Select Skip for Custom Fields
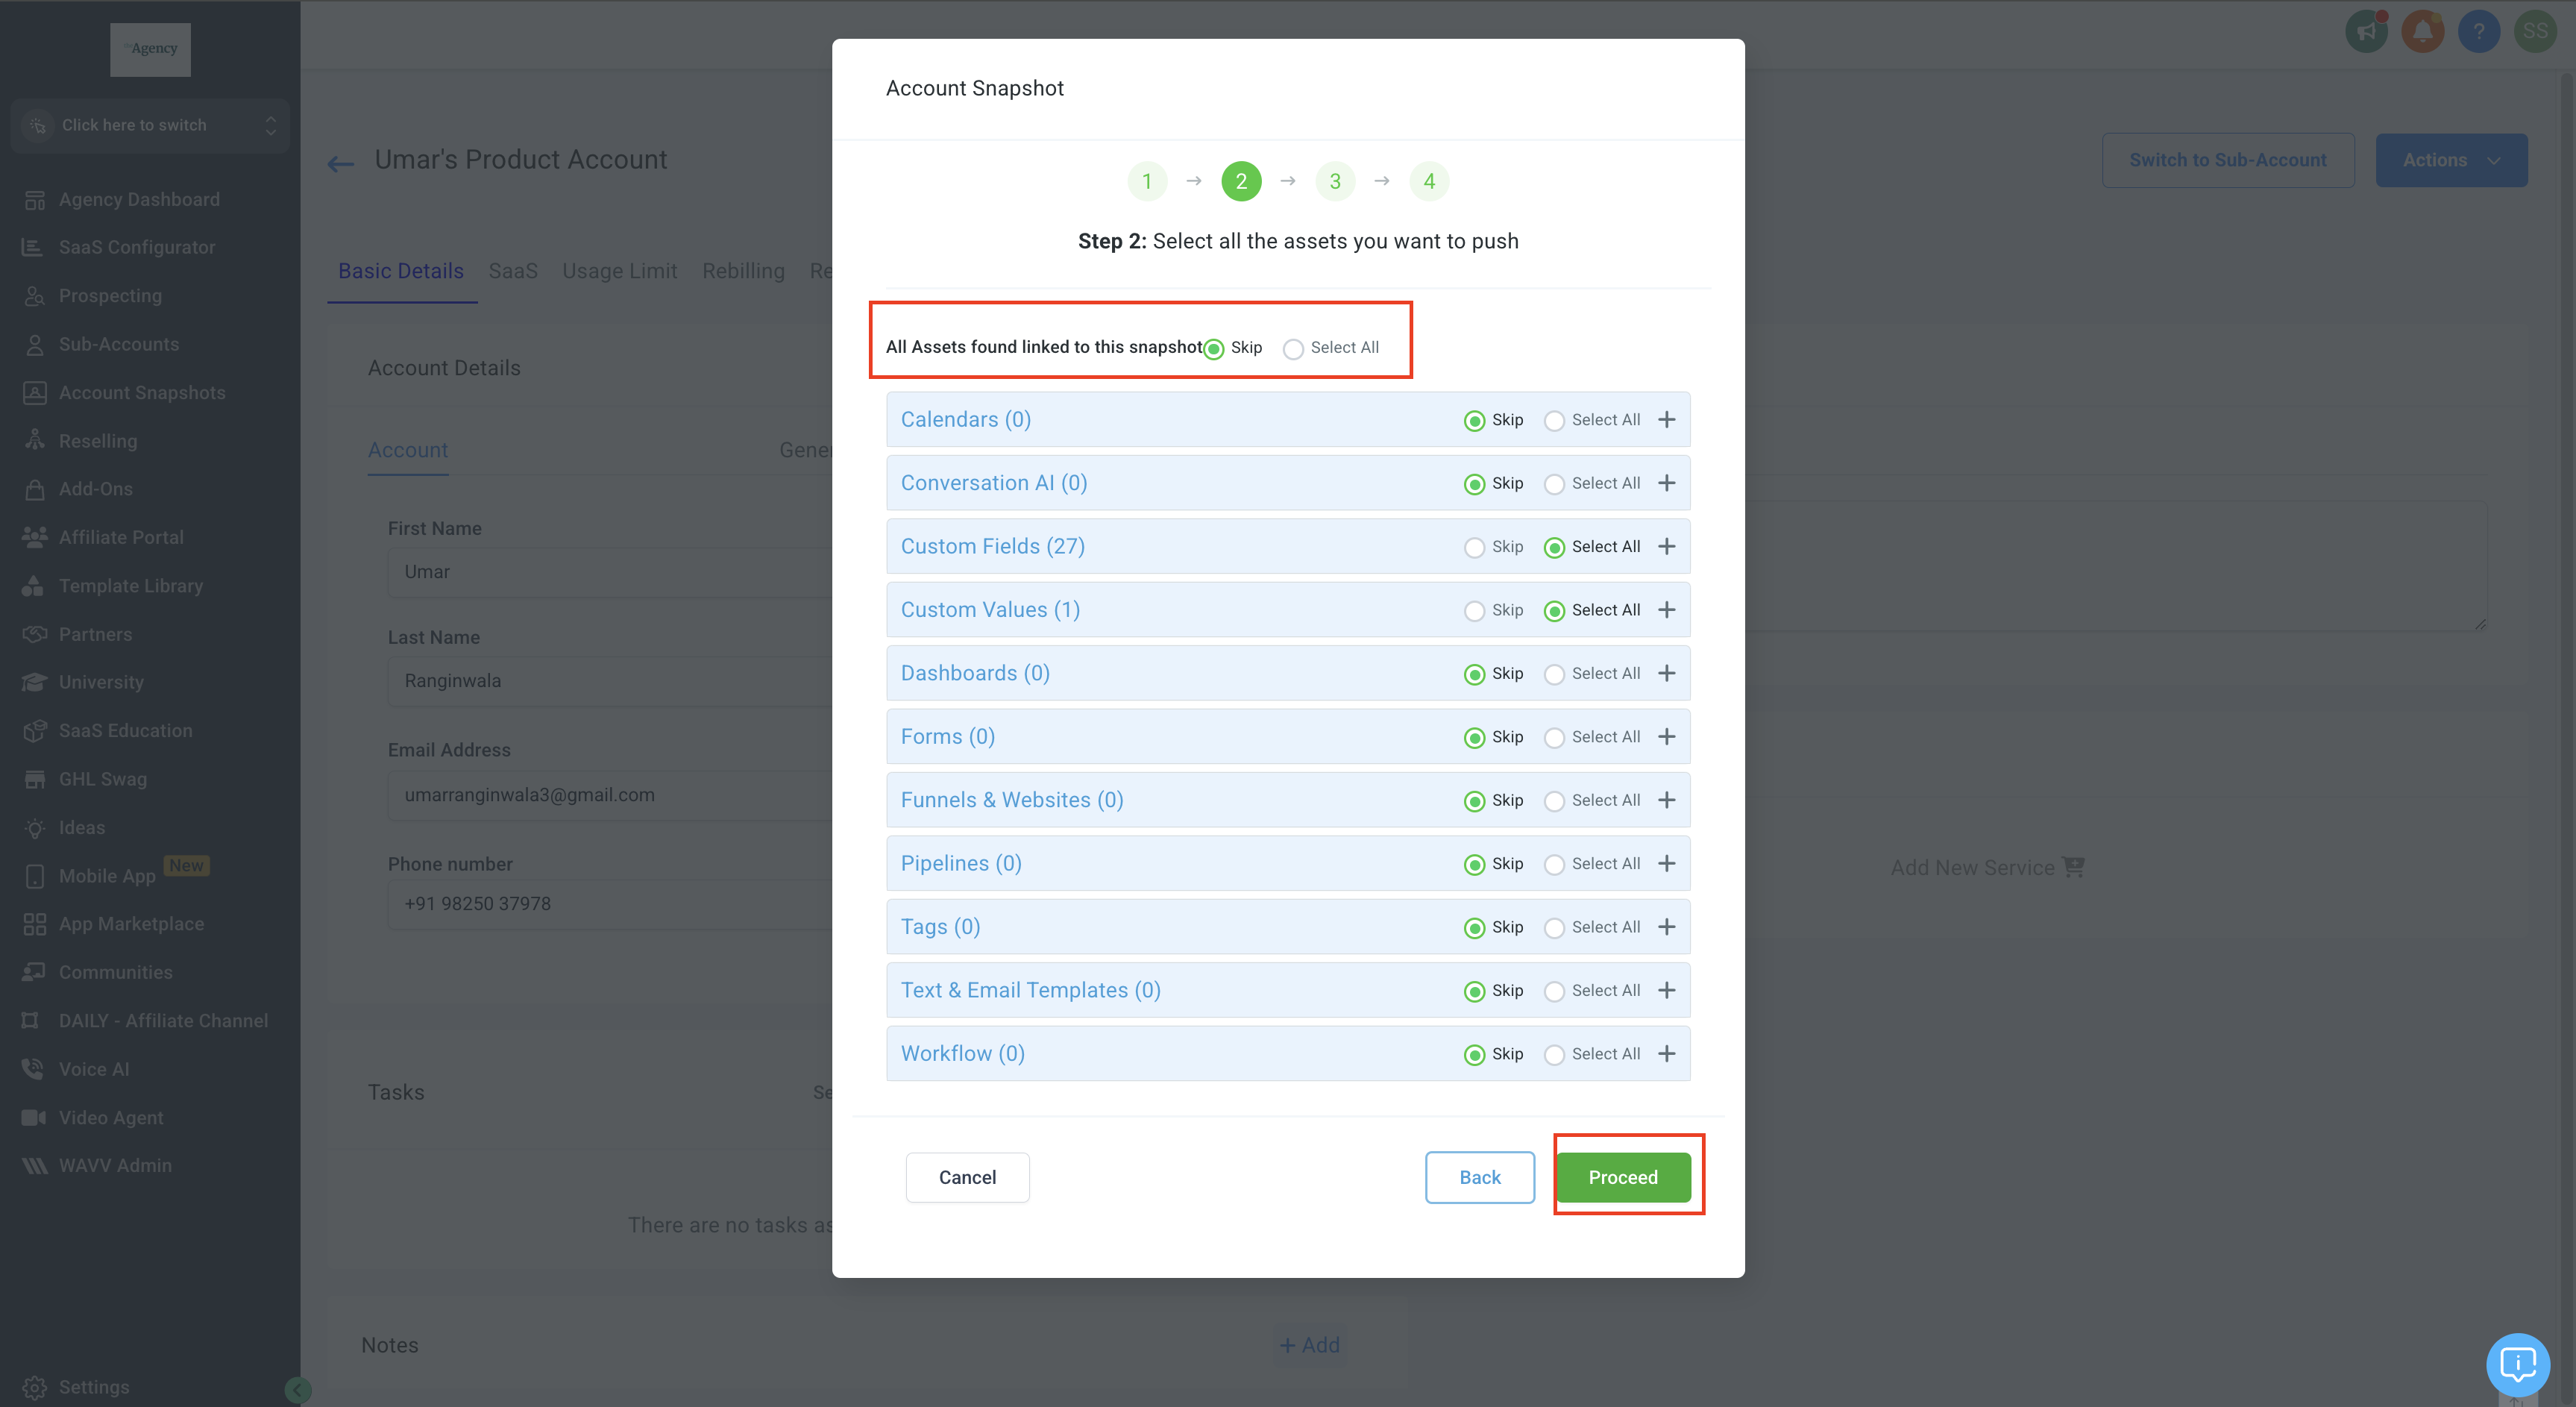 pos(1474,547)
